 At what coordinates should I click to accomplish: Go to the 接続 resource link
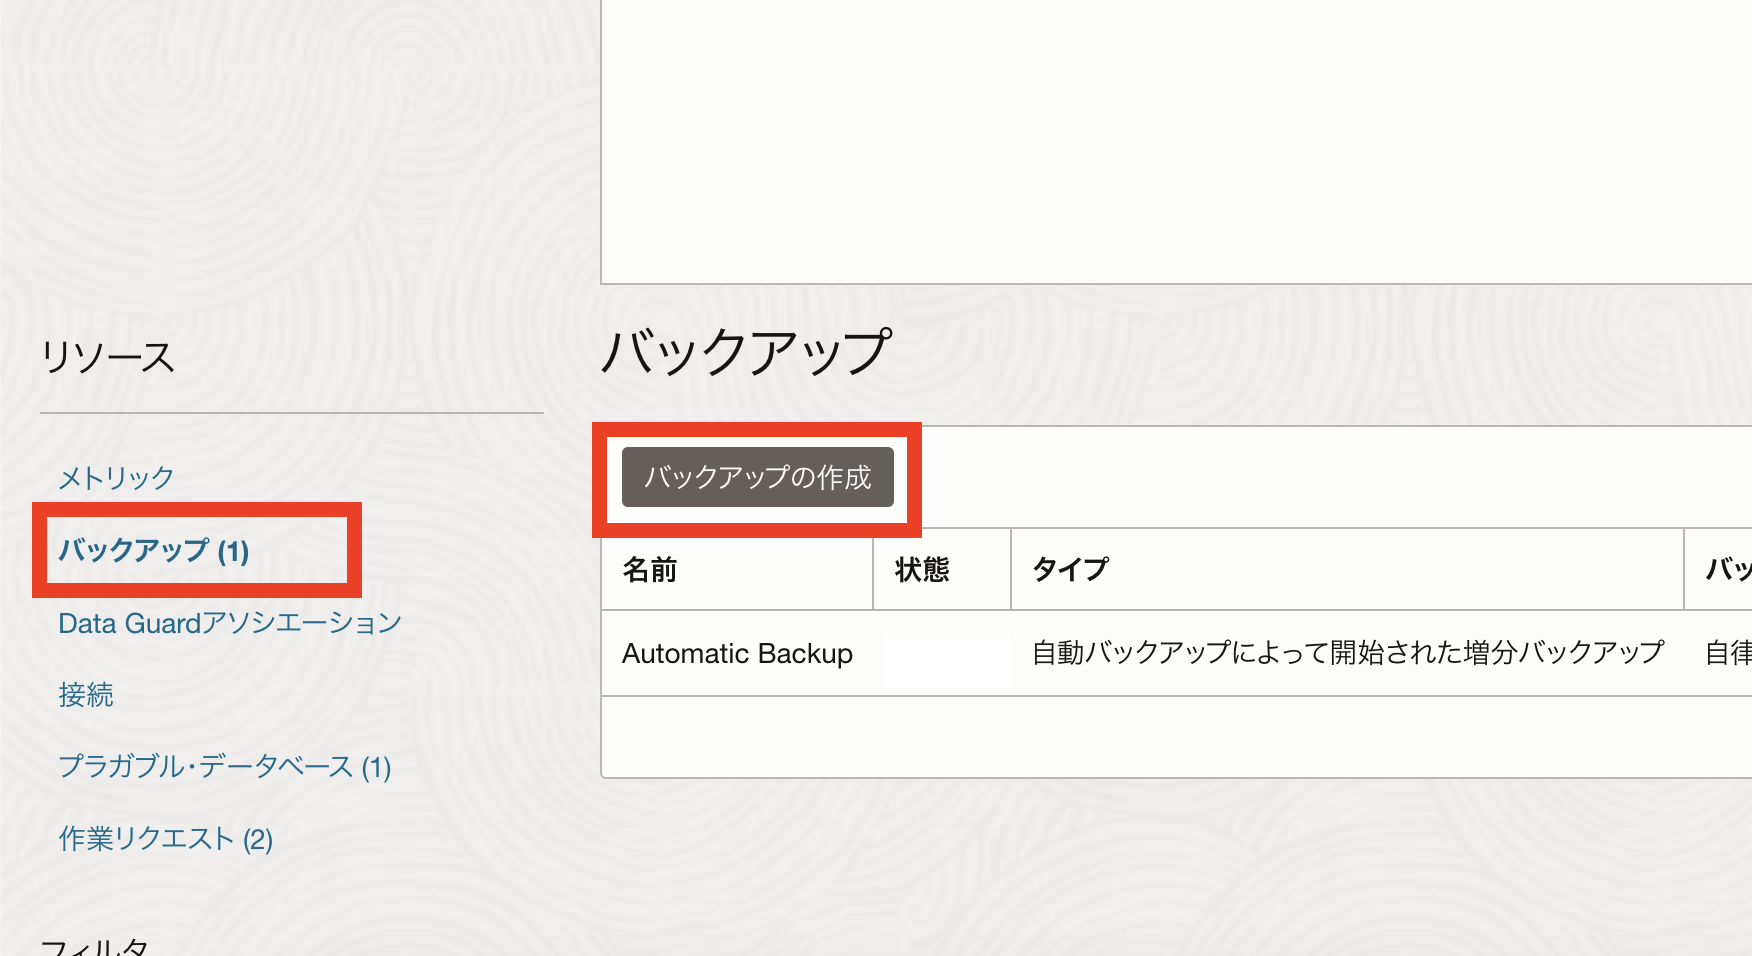(x=86, y=695)
